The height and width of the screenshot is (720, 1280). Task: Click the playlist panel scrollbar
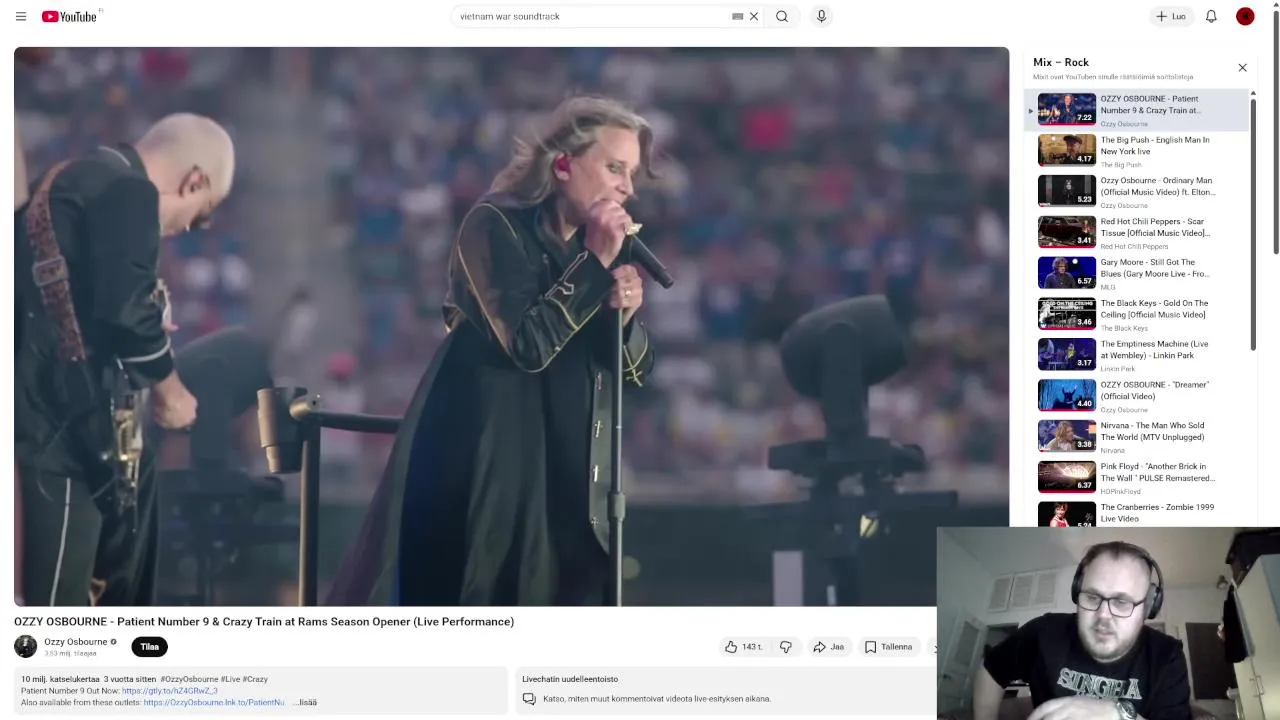[x=1252, y=220]
